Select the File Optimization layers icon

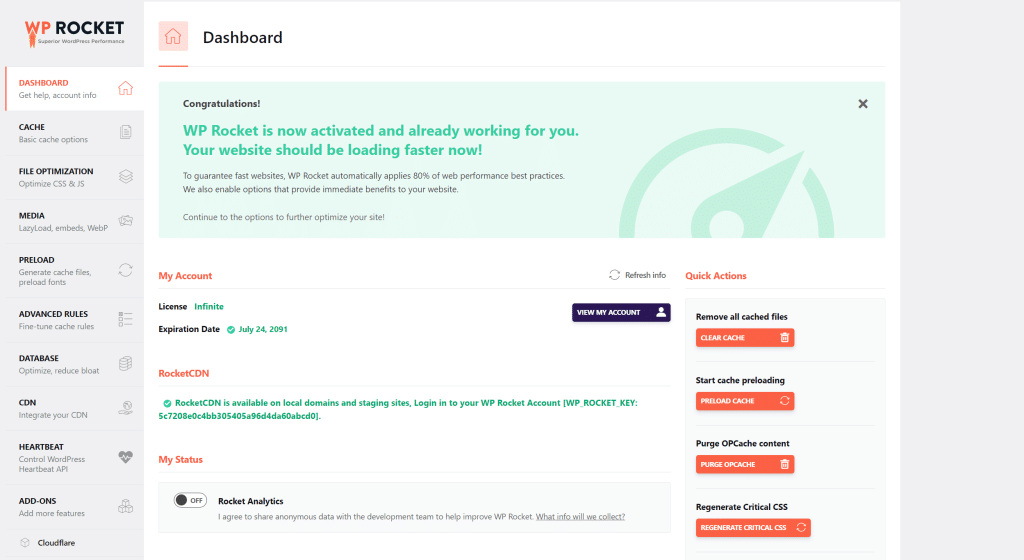point(125,176)
